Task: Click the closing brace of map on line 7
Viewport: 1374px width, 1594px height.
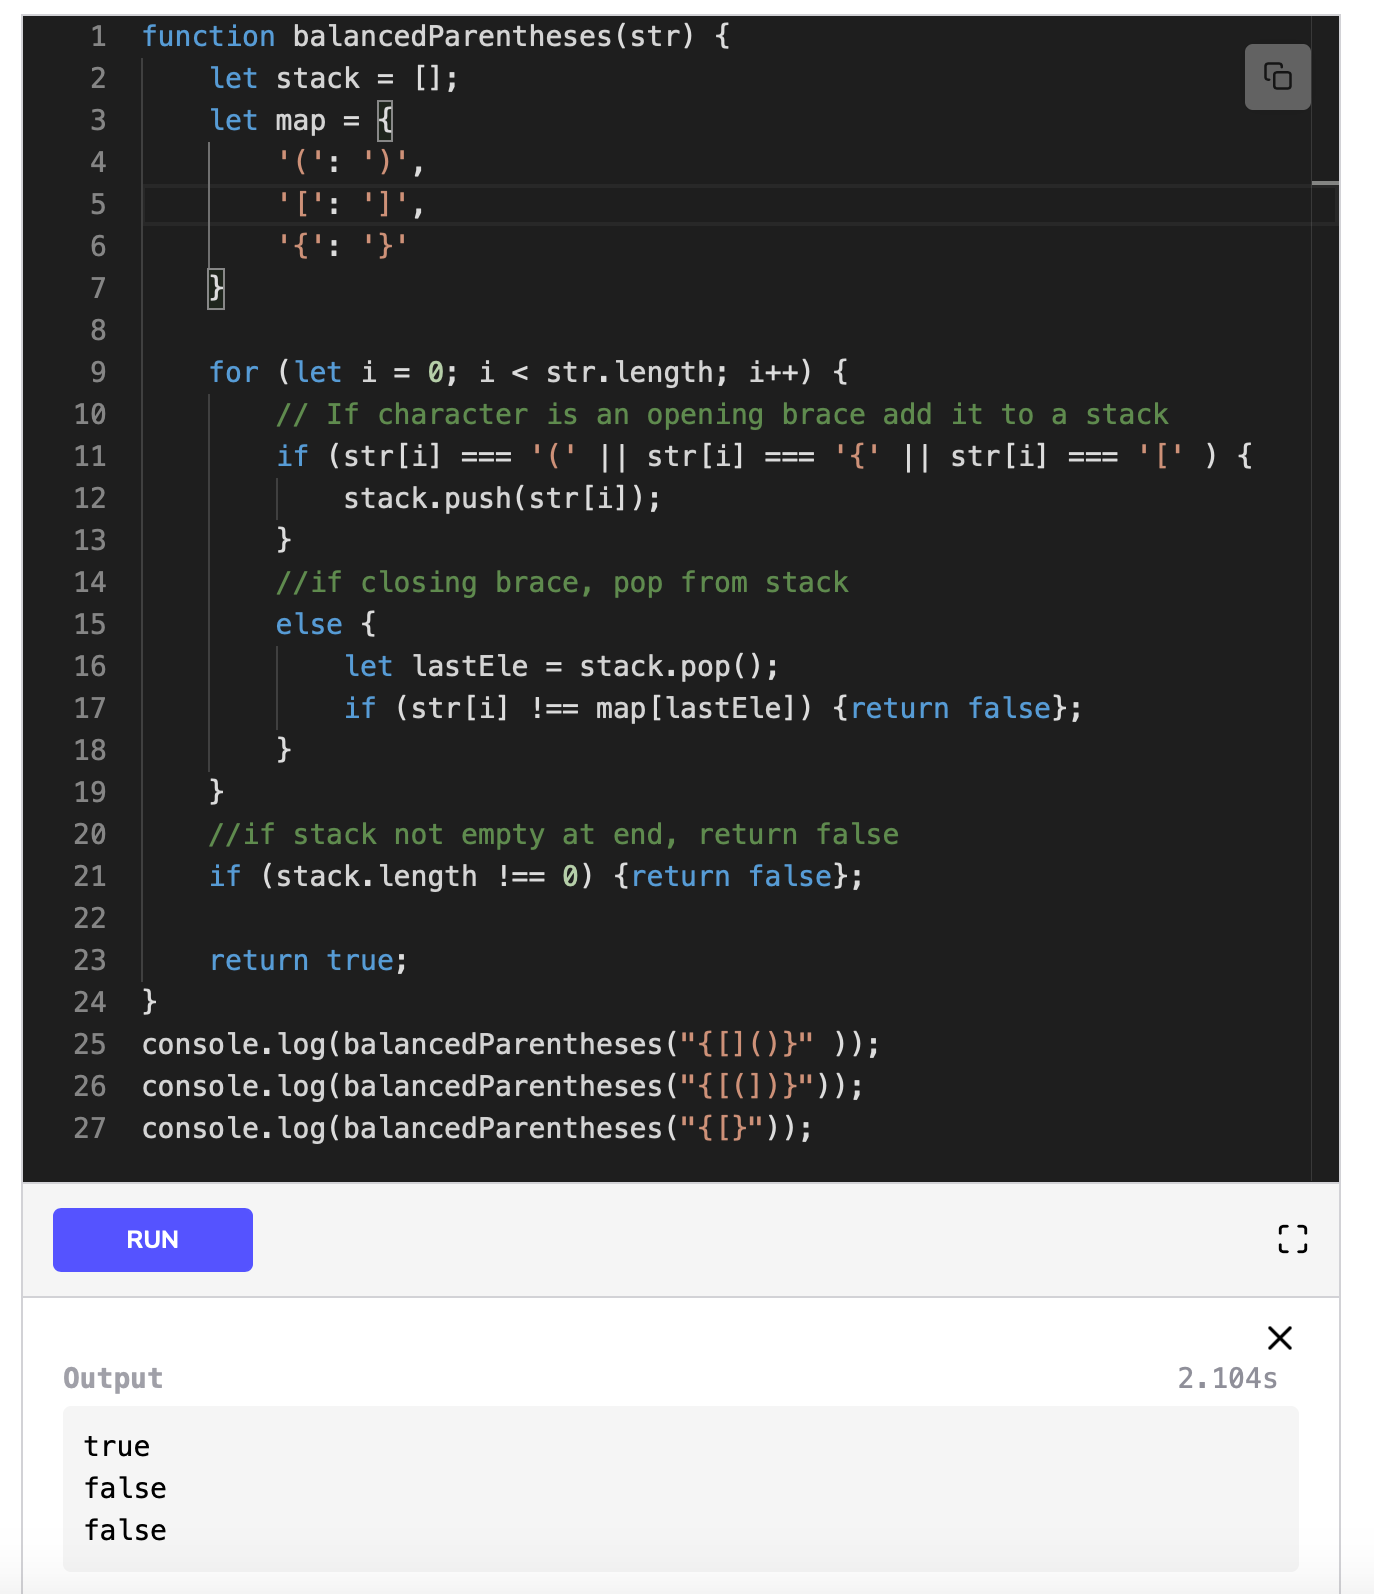Action: point(216,288)
